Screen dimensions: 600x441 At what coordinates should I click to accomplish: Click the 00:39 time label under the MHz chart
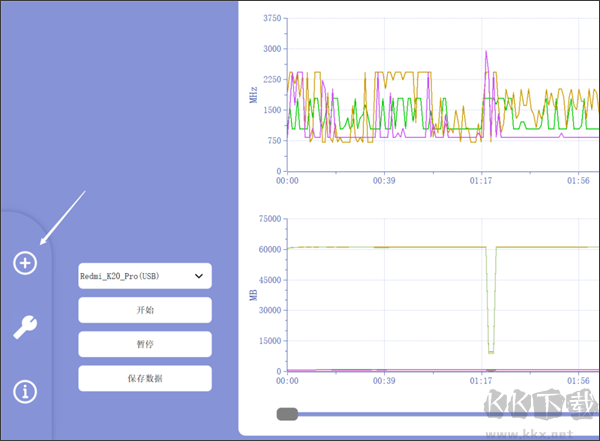click(x=384, y=181)
